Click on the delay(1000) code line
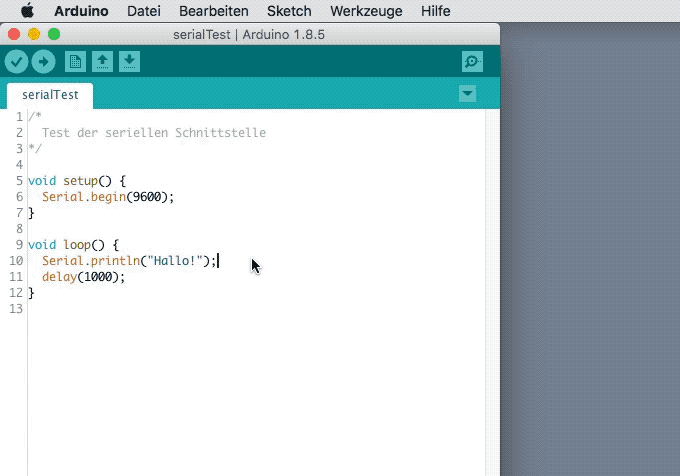The image size is (680, 476). click(83, 277)
